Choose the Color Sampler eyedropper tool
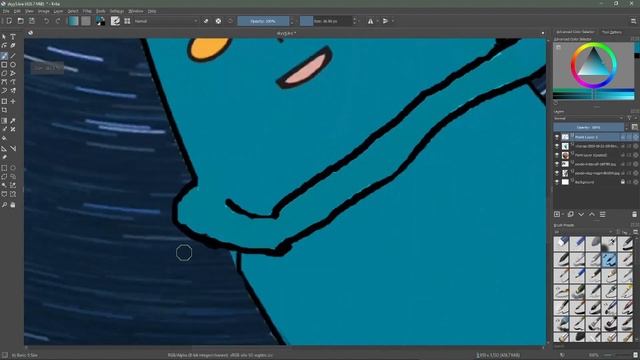This screenshot has width=640, height=360. 13,121
